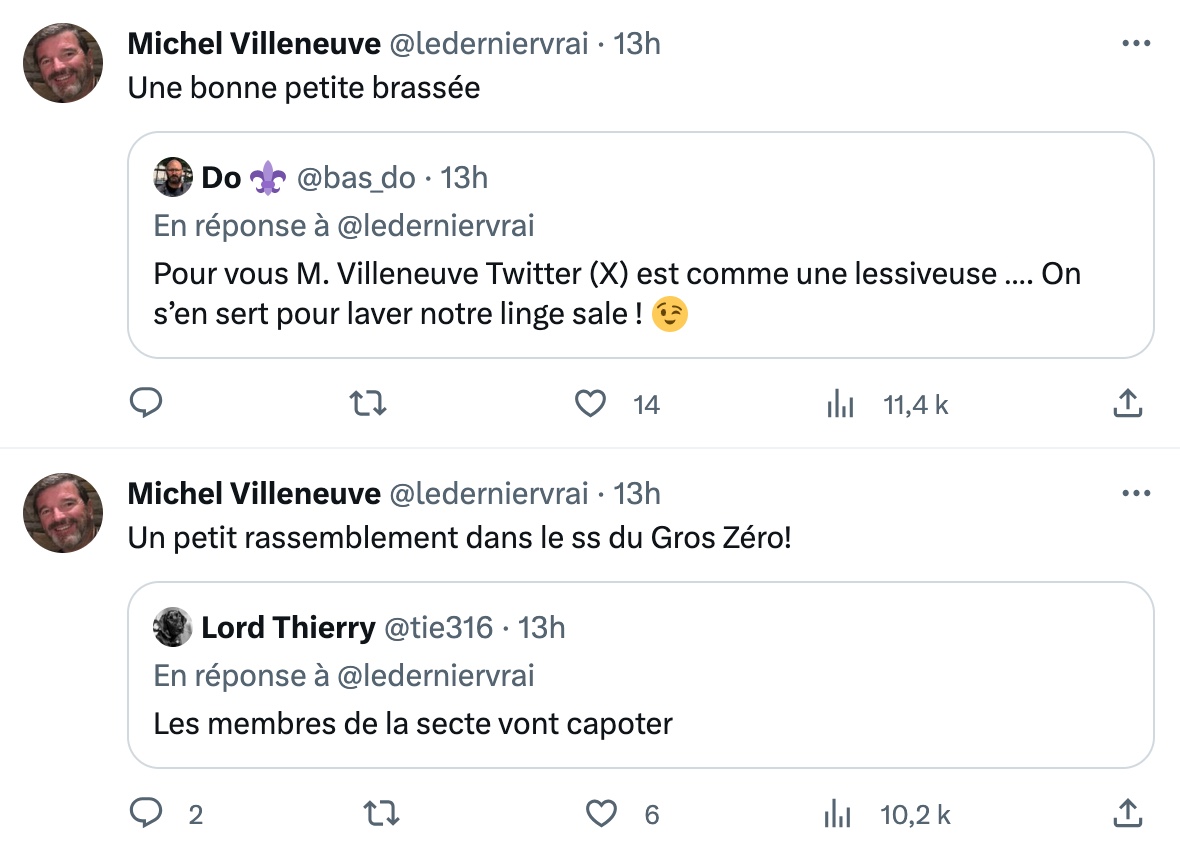Open Michel Villeneuve's avatar on second tweet
This screenshot has width=1180, height=852.
63,513
